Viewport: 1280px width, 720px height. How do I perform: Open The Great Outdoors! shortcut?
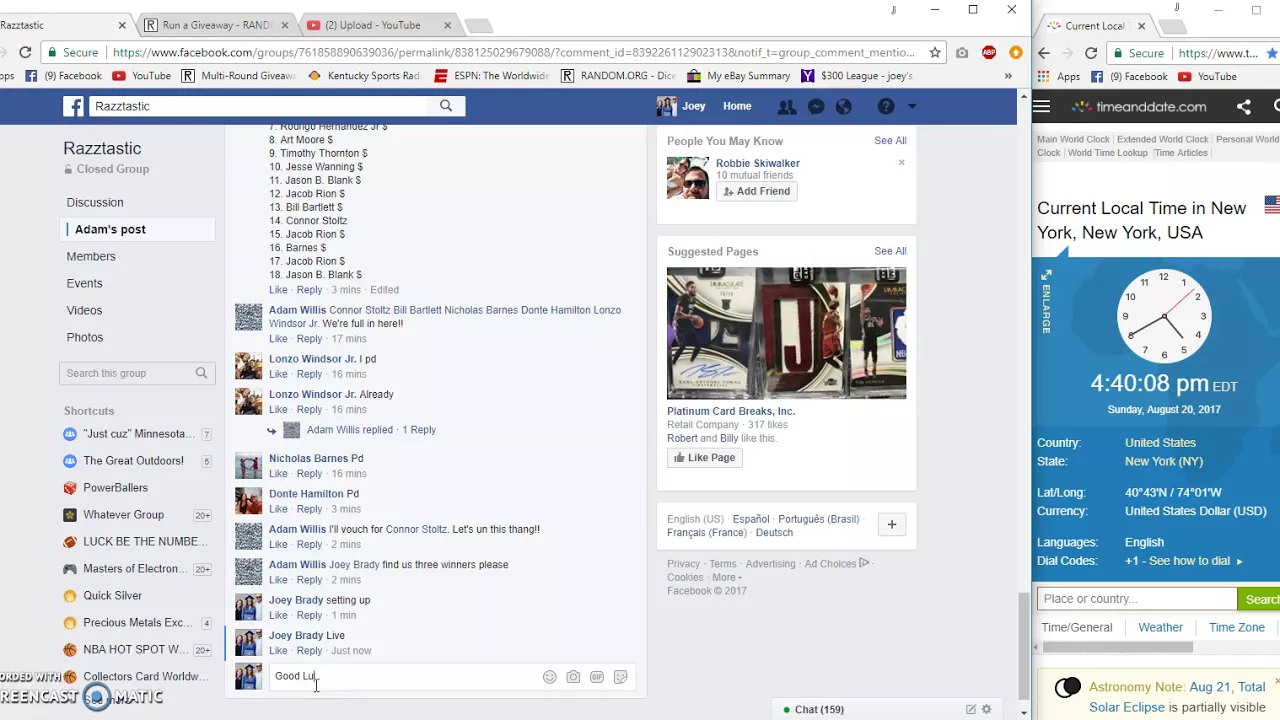[133, 461]
